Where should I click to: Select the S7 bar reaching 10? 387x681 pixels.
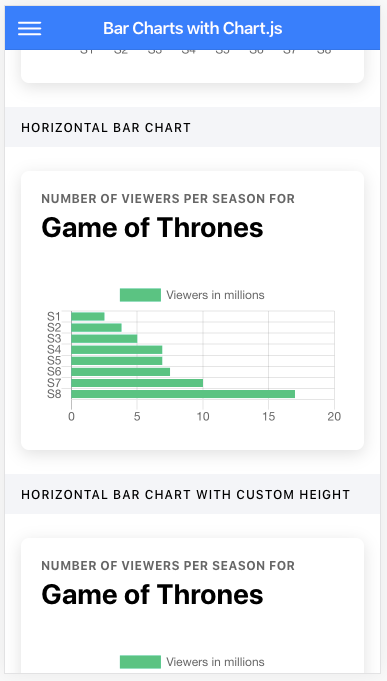click(137, 383)
